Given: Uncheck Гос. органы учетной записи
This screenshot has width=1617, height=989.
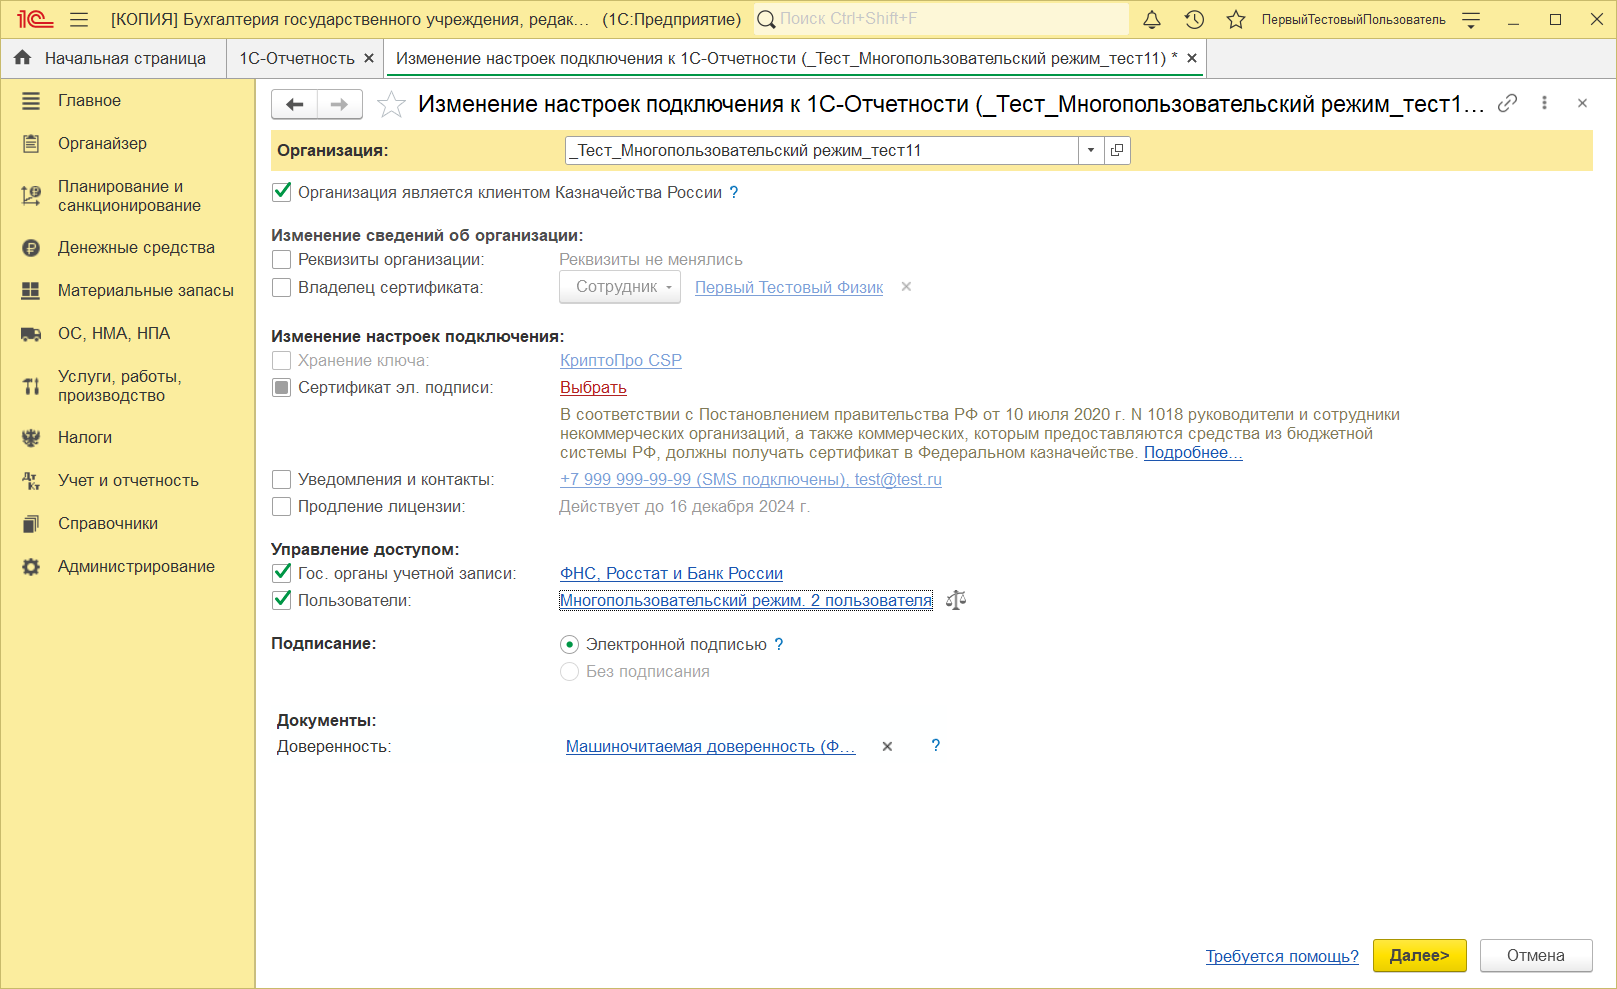Looking at the screenshot, I should (282, 573).
